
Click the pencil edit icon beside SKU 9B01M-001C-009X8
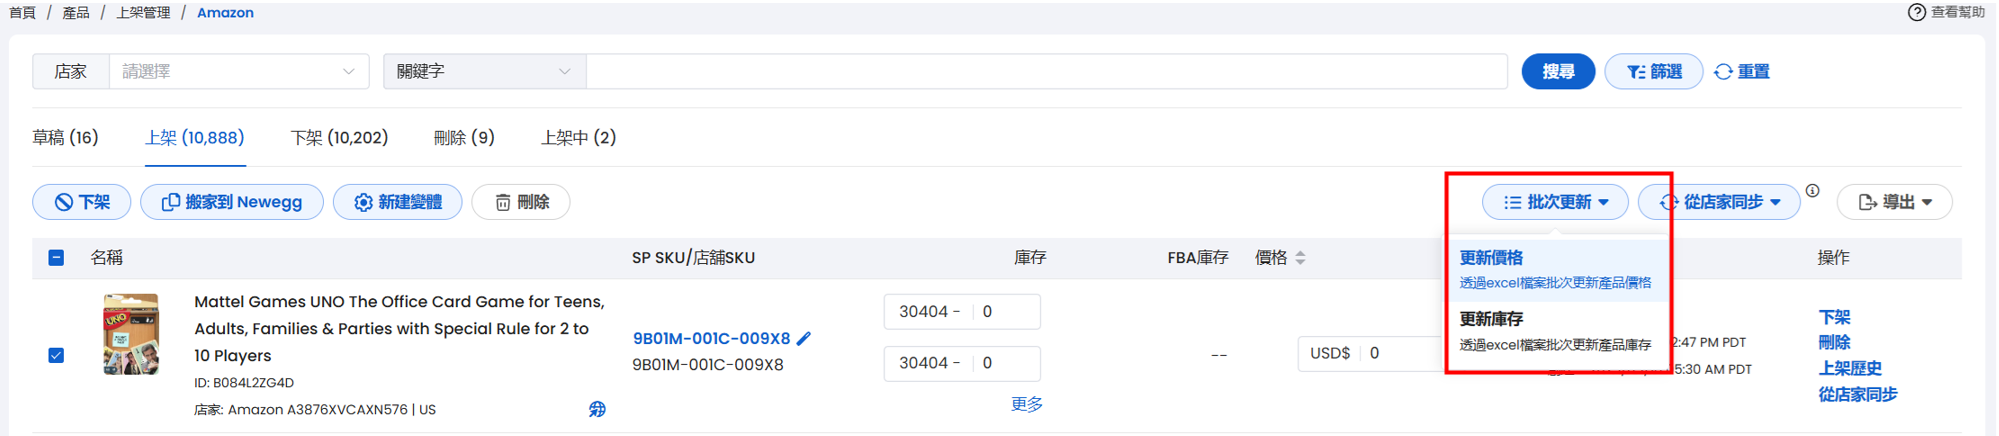click(x=804, y=339)
